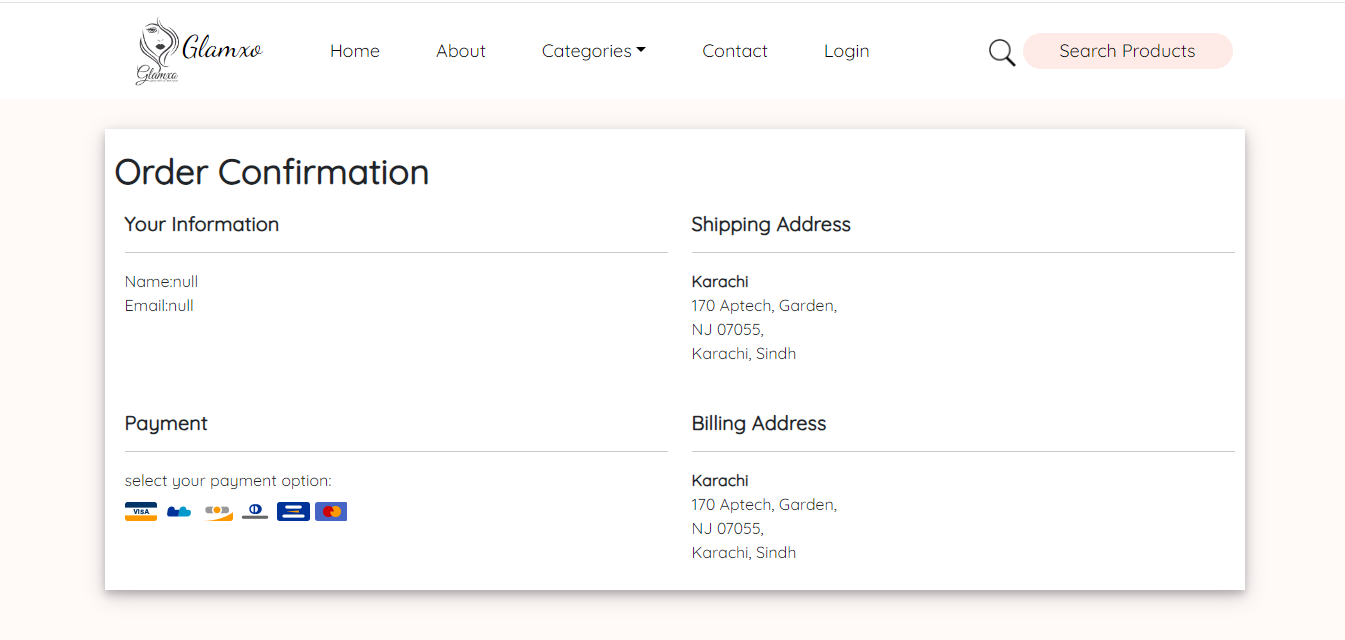This screenshot has height=640, width=1345.
Task: Select the Diners Club payment icon
Action: click(x=255, y=512)
